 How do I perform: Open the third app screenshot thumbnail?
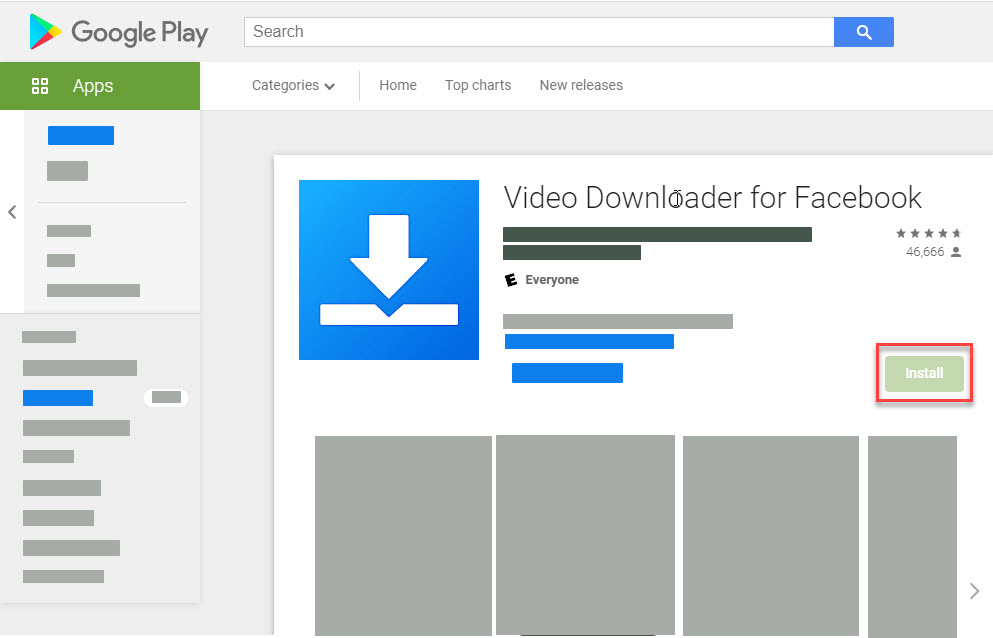(x=771, y=536)
